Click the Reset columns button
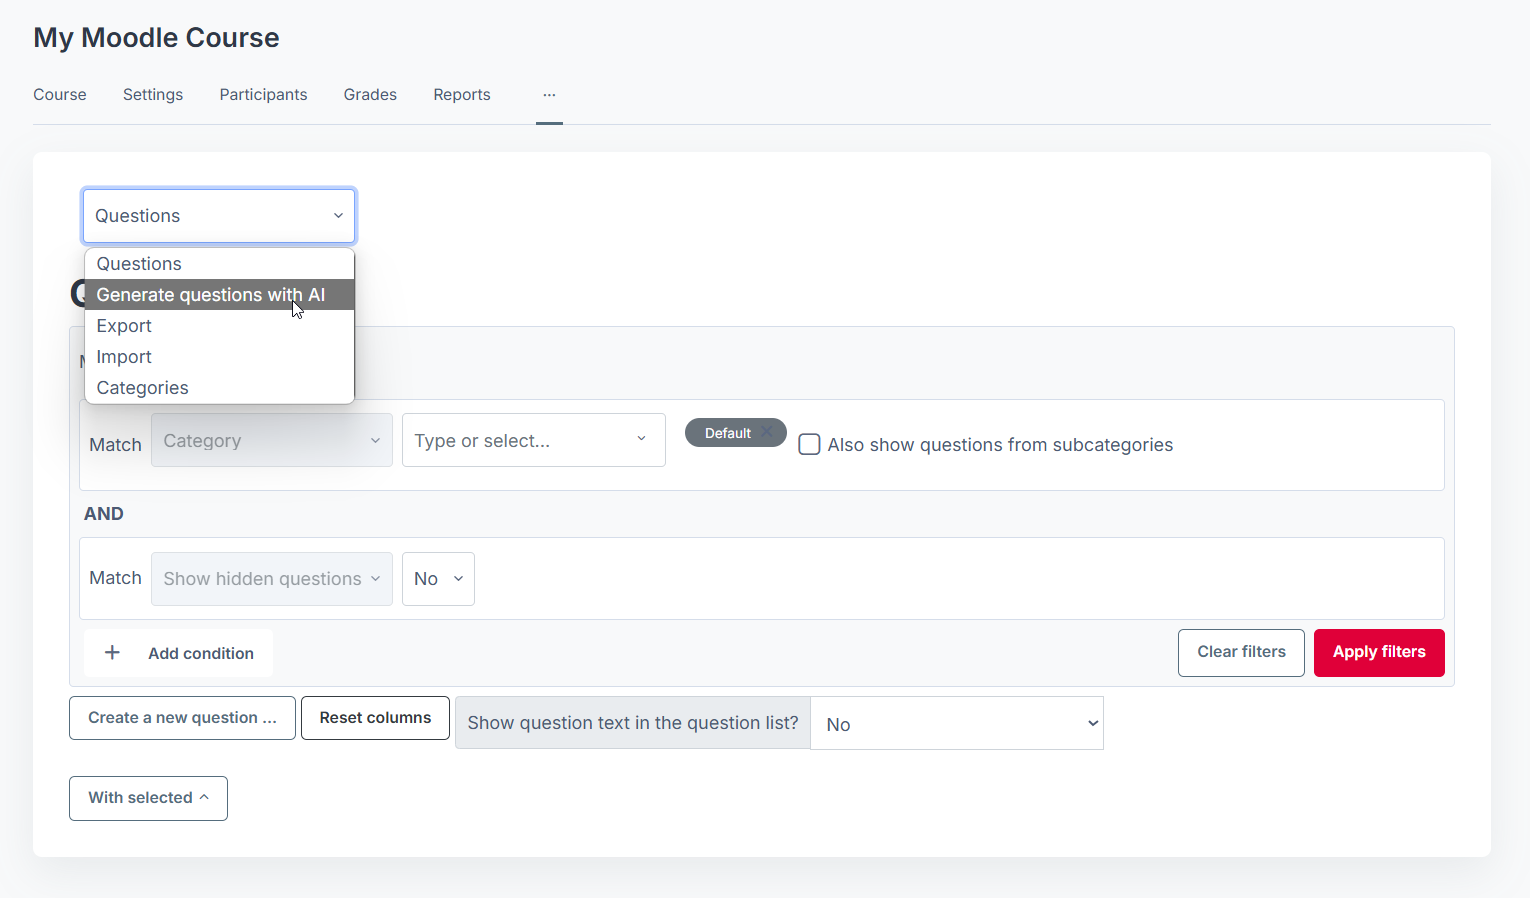Image resolution: width=1530 pixels, height=898 pixels. point(375,718)
